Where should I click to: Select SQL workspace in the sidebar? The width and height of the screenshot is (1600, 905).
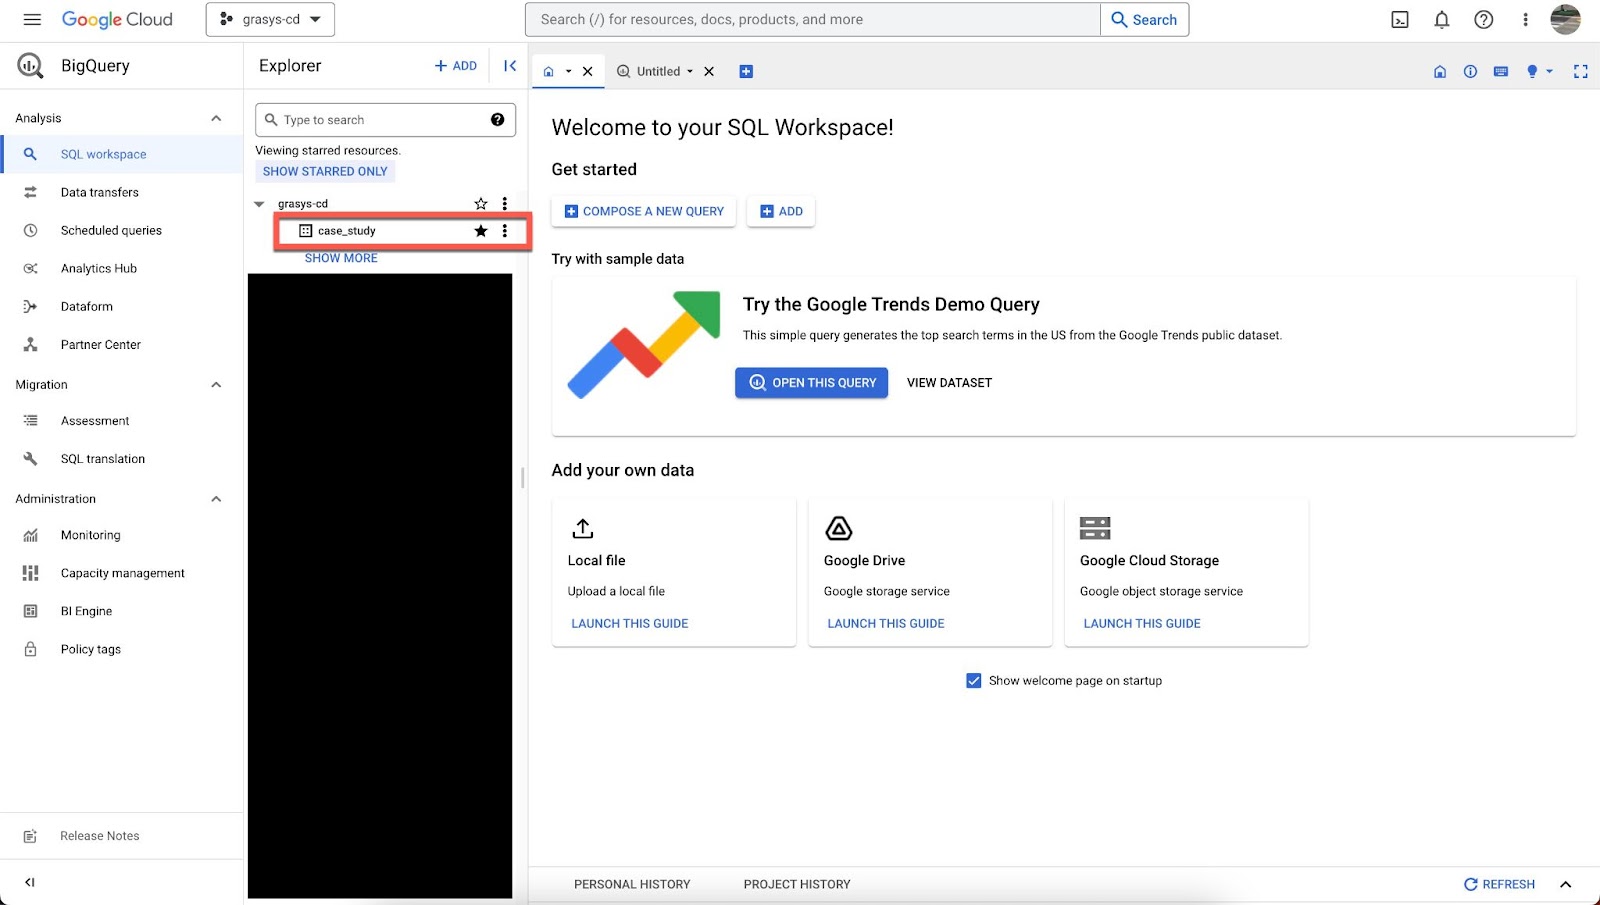coord(121,154)
